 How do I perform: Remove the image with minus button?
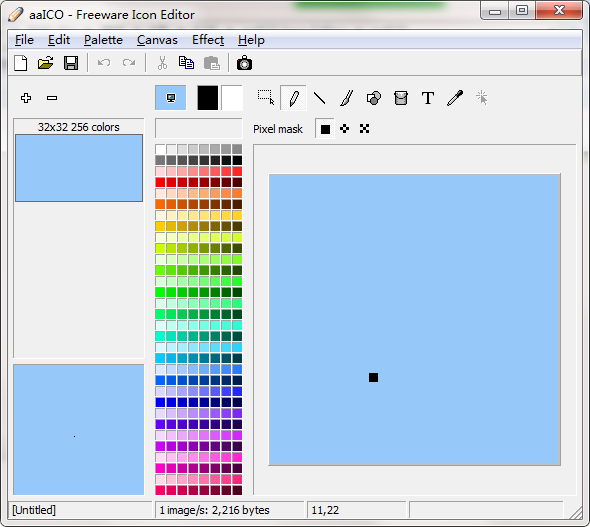point(52,98)
